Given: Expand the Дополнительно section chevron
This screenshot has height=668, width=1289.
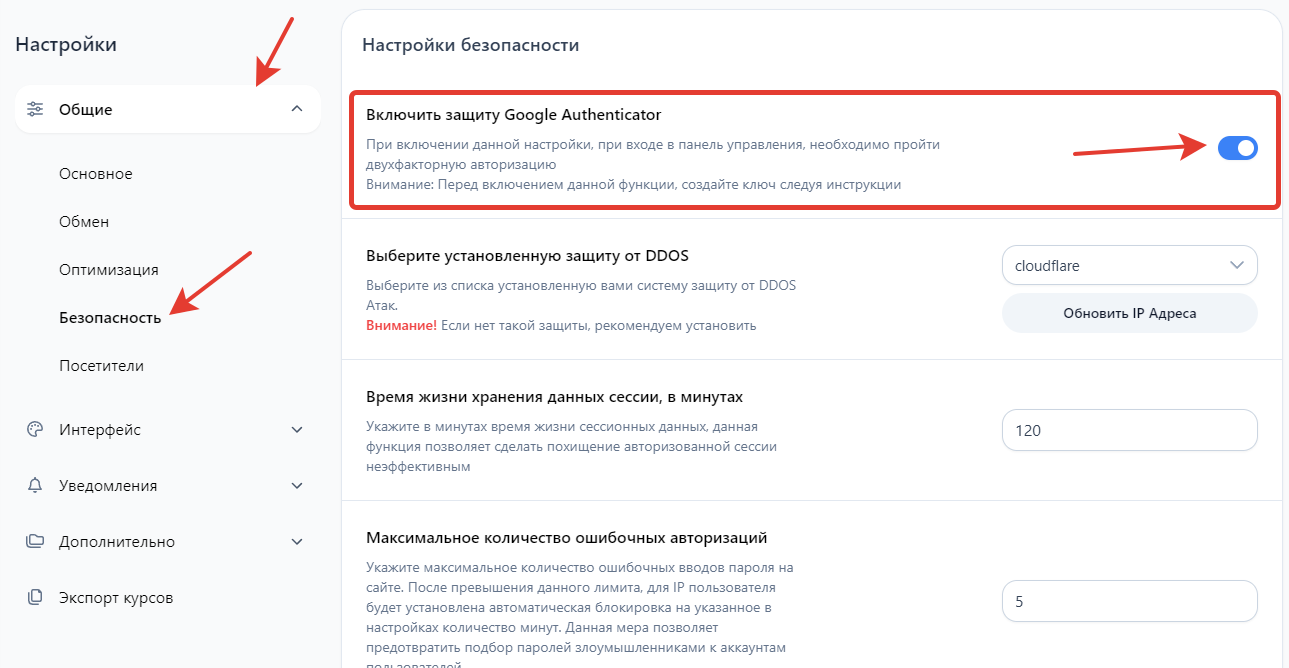Looking at the screenshot, I should 296,542.
